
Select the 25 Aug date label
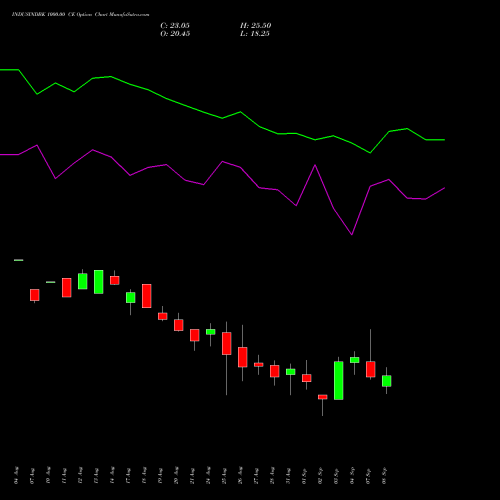click(x=225, y=476)
